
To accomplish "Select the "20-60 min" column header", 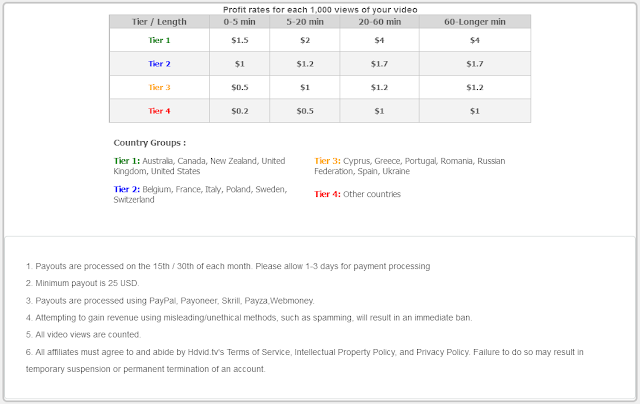I will 379,21.
